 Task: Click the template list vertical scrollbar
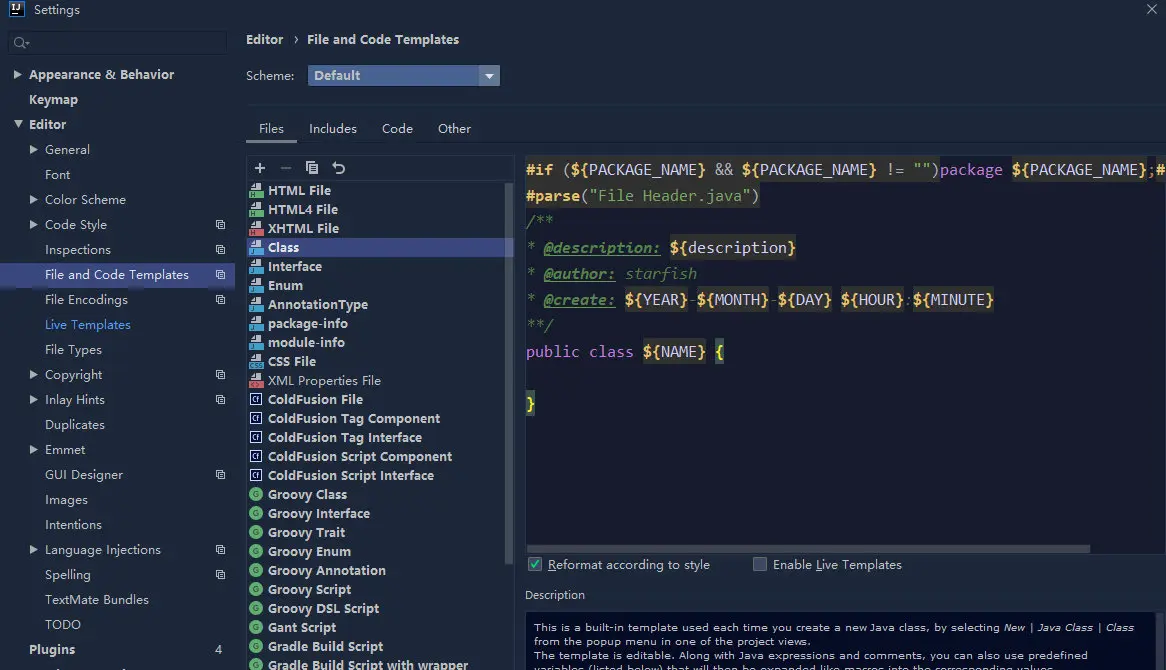(x=509, y=372)
